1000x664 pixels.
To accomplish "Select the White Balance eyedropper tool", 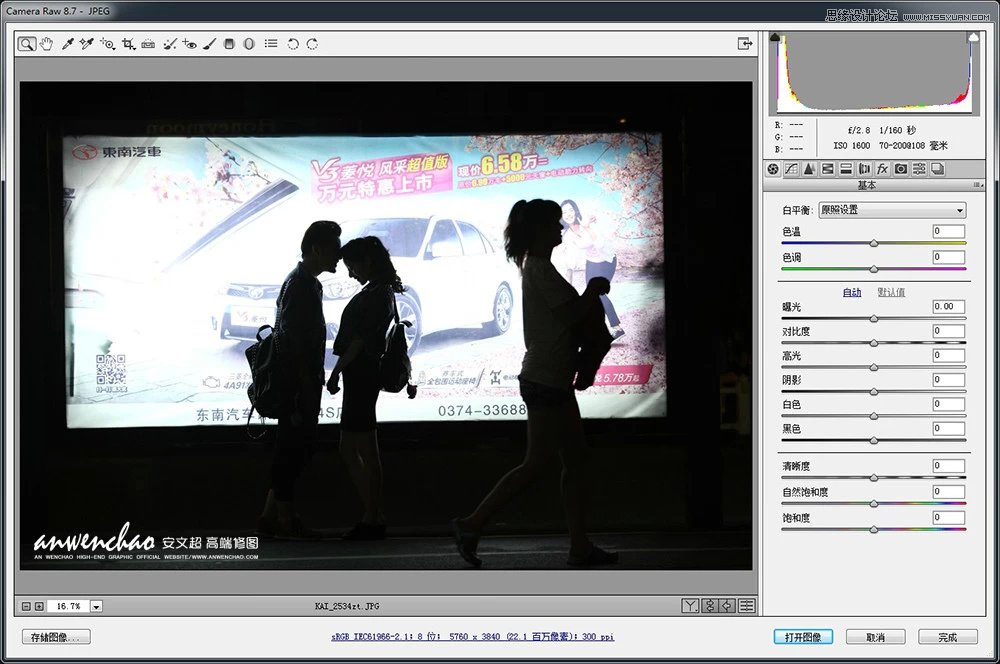I will coord(67,44).
